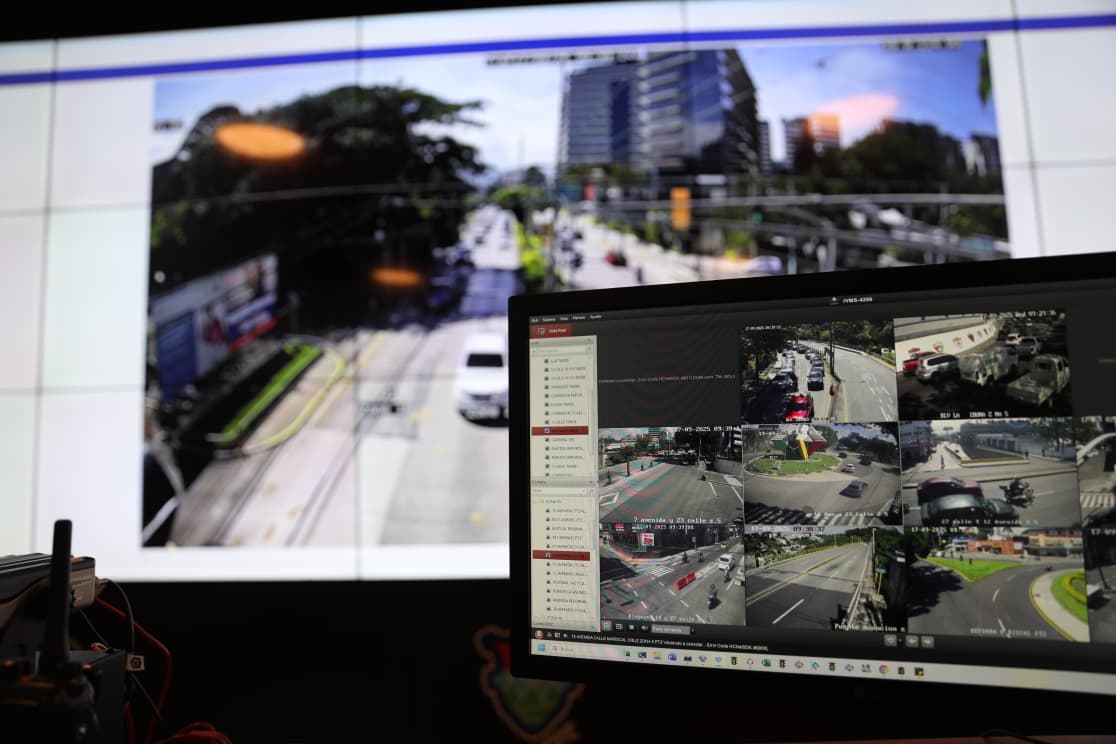Open the Vista Principal tab
Image resolution: width=1116 pixels, height=744 pixels.
coord(554,330)
